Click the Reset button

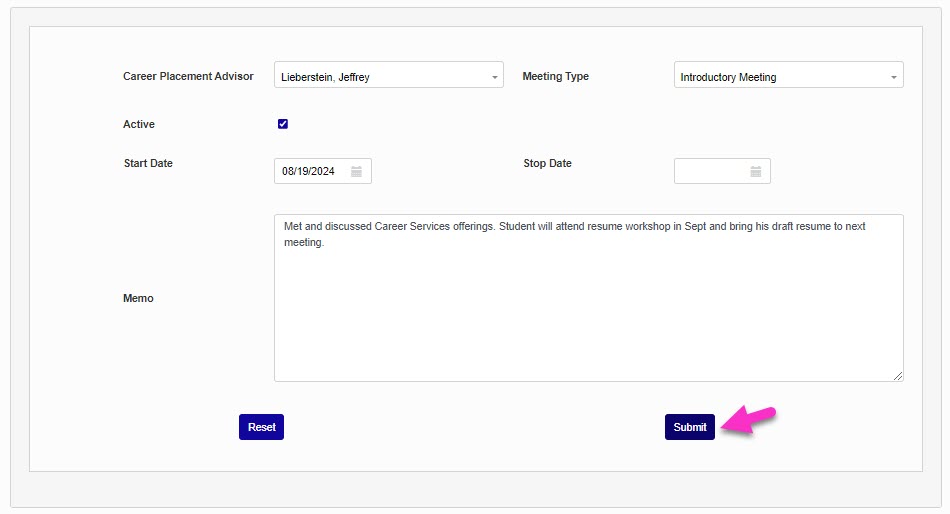261,427
